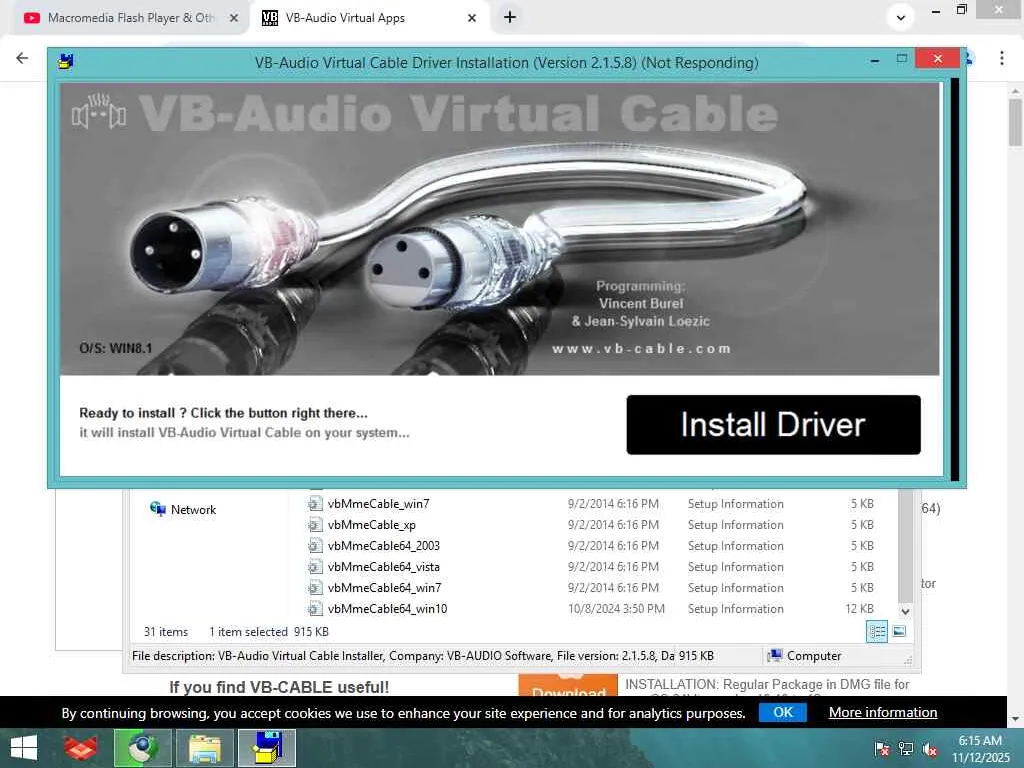Click icon of vbMmeCable_win7 file
The height and width of the screenshot is (768, 1024).
click(315, 504)
